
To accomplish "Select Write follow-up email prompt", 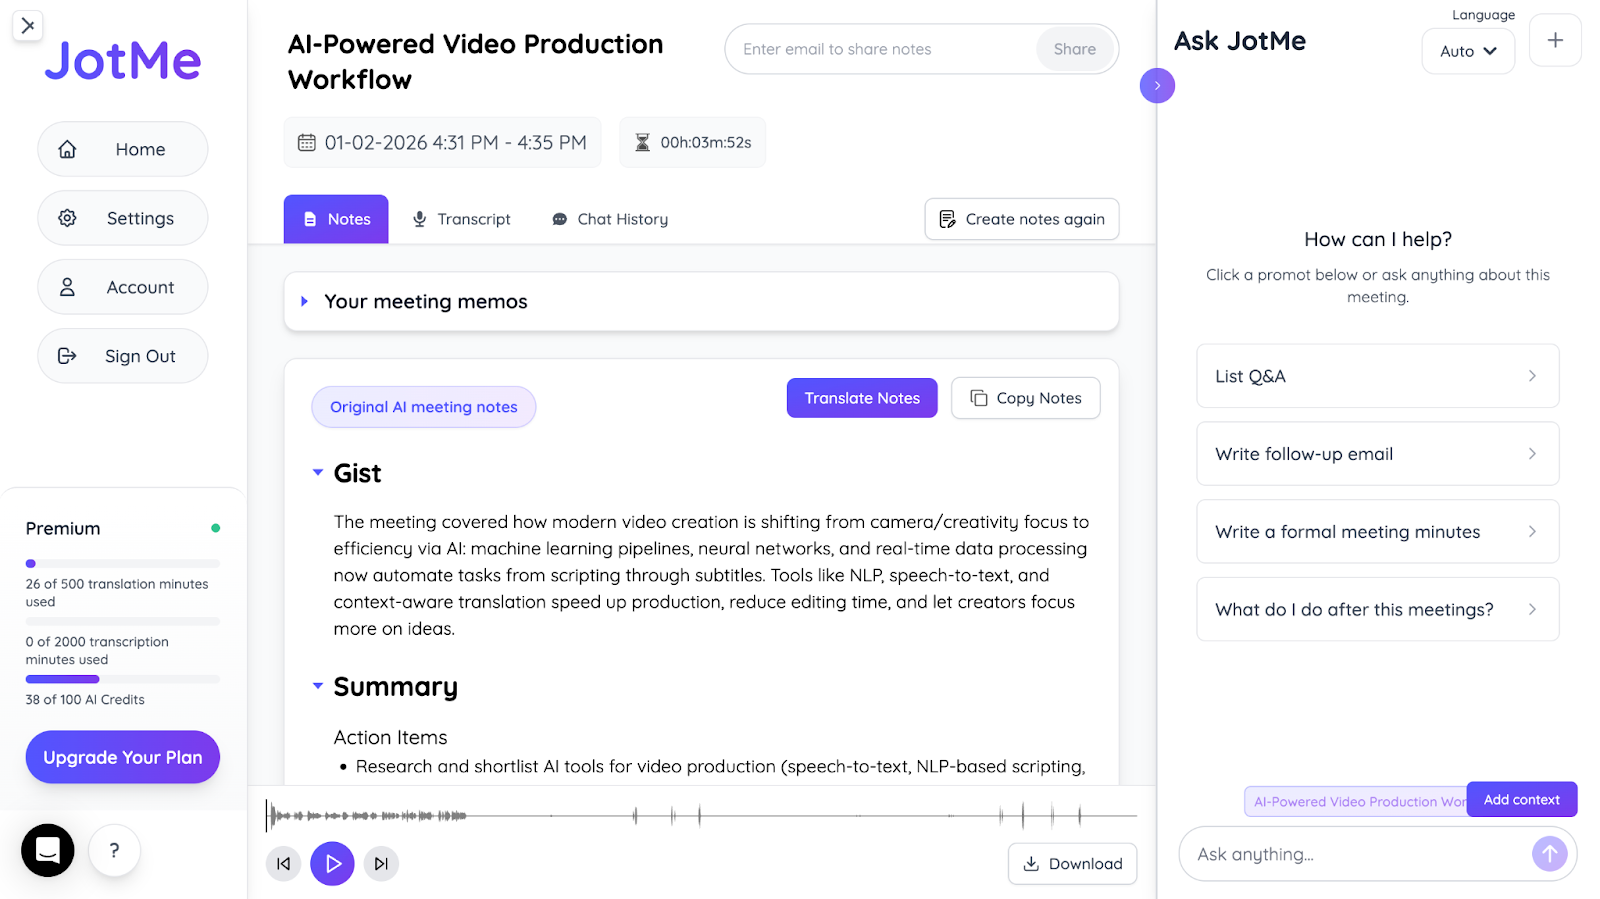I will point(1378,454).
